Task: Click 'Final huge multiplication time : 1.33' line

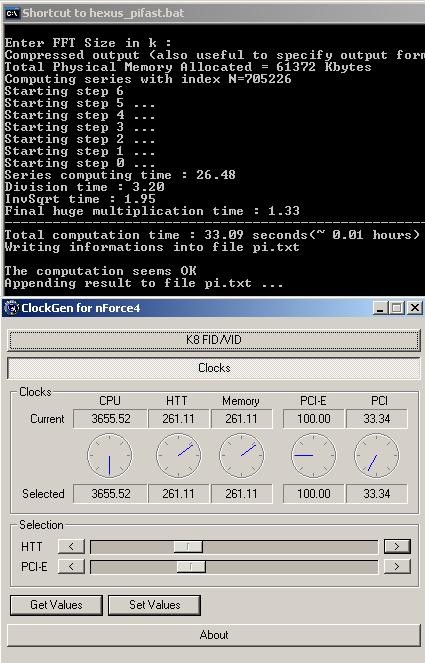Action: click(x=152, y=211)
